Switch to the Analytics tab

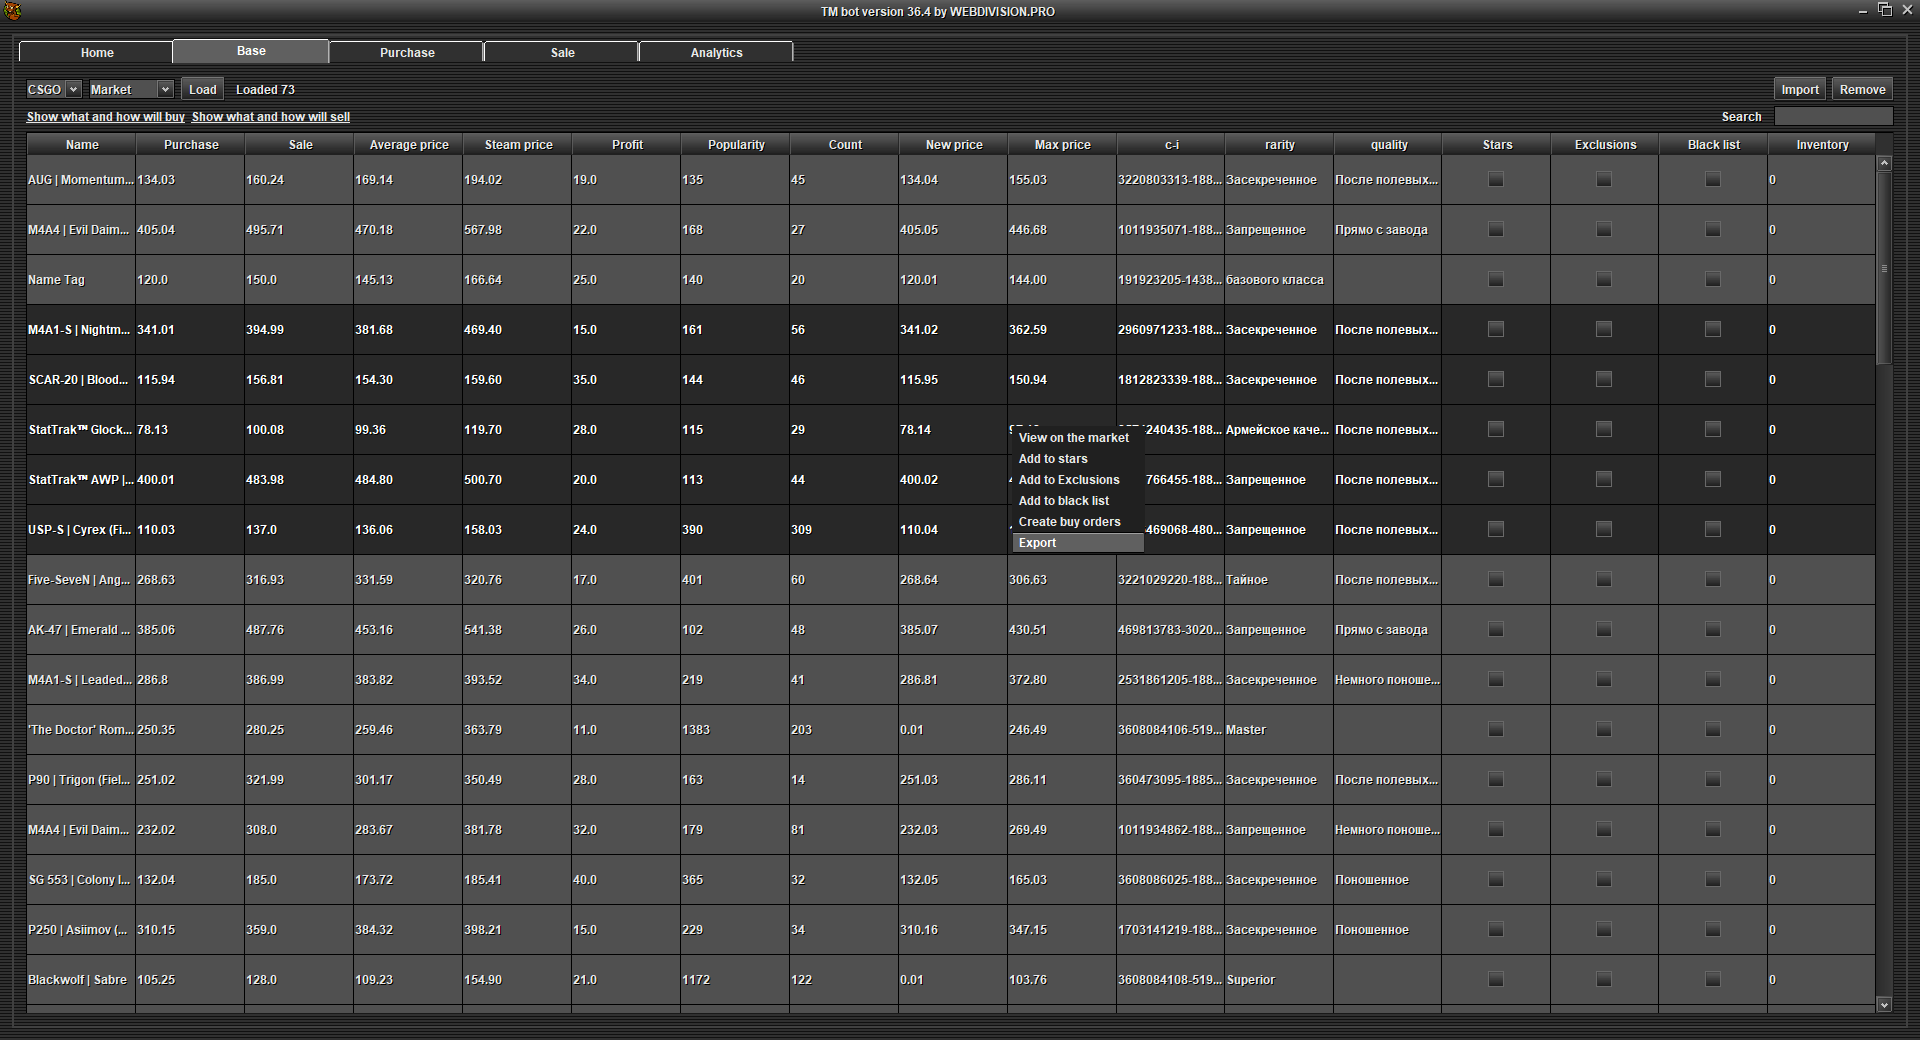716,53
